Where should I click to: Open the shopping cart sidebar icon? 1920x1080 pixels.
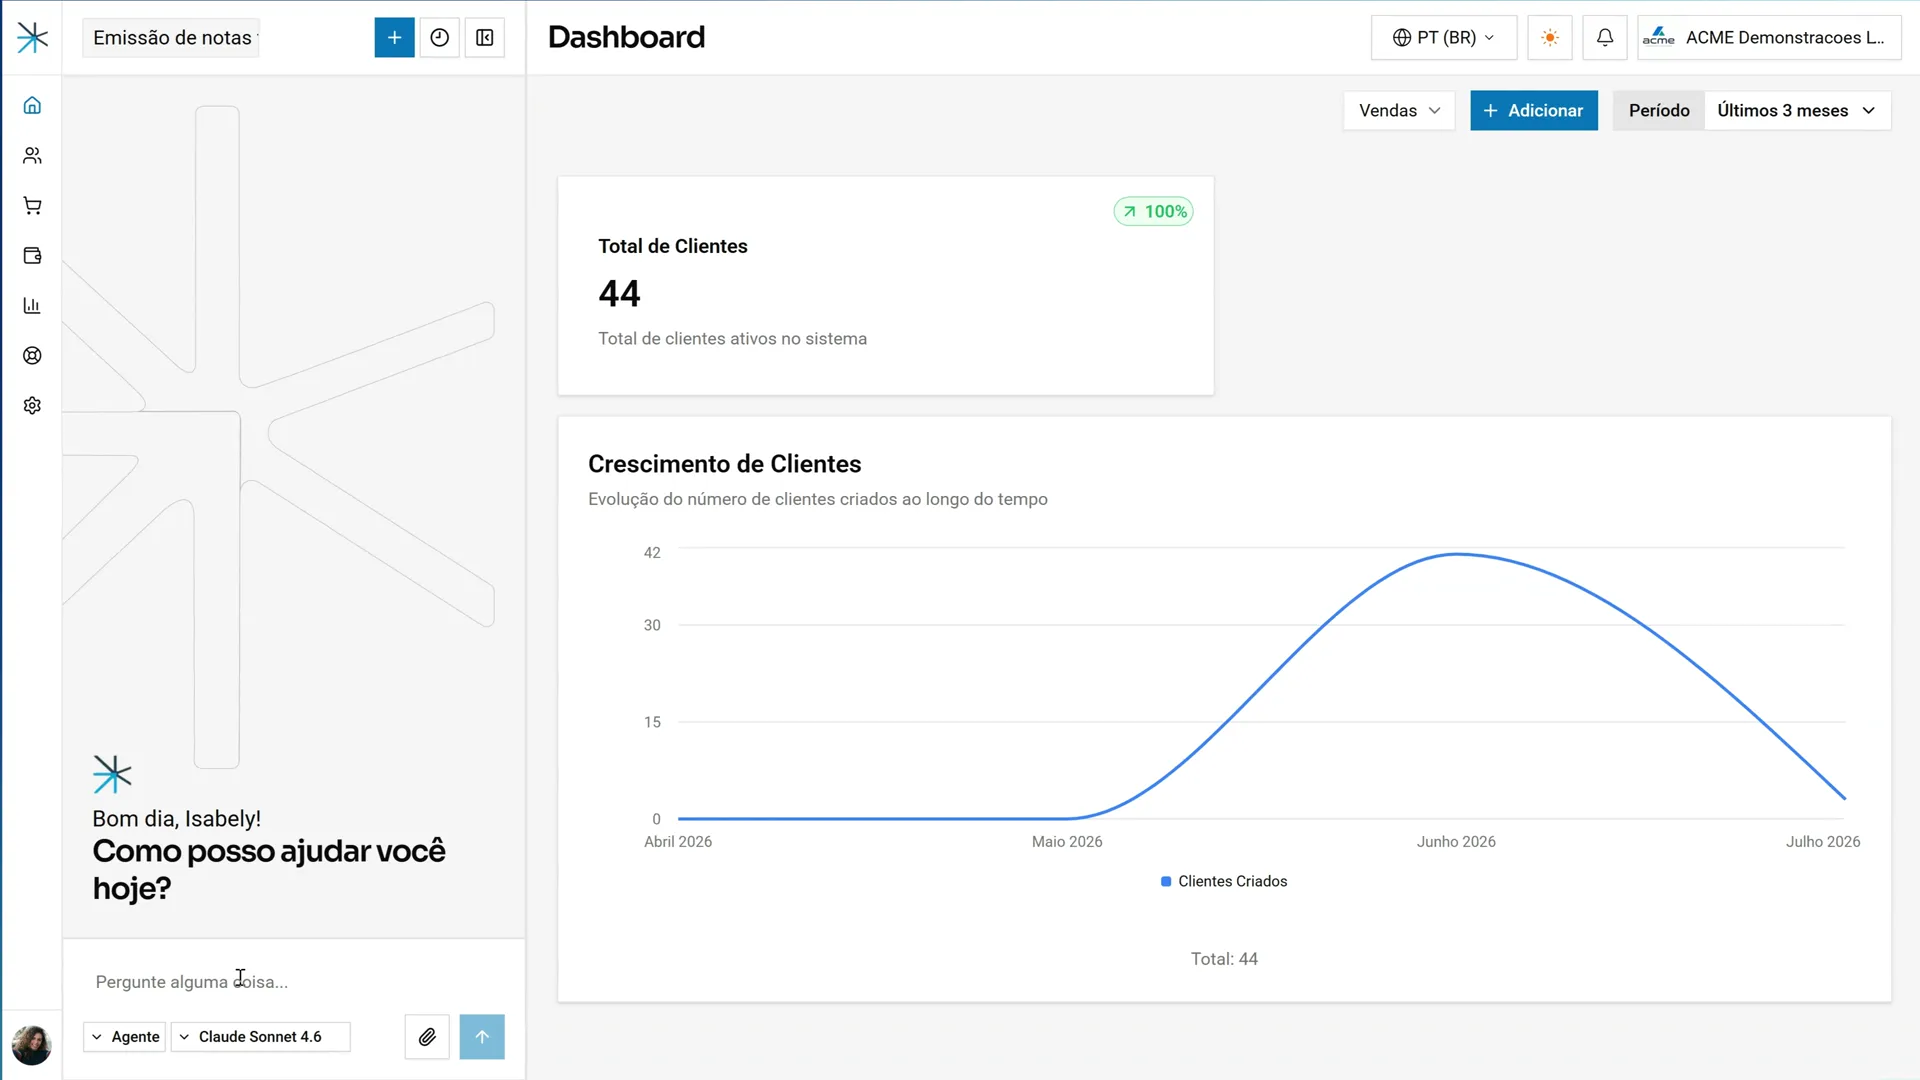[32, 206]
